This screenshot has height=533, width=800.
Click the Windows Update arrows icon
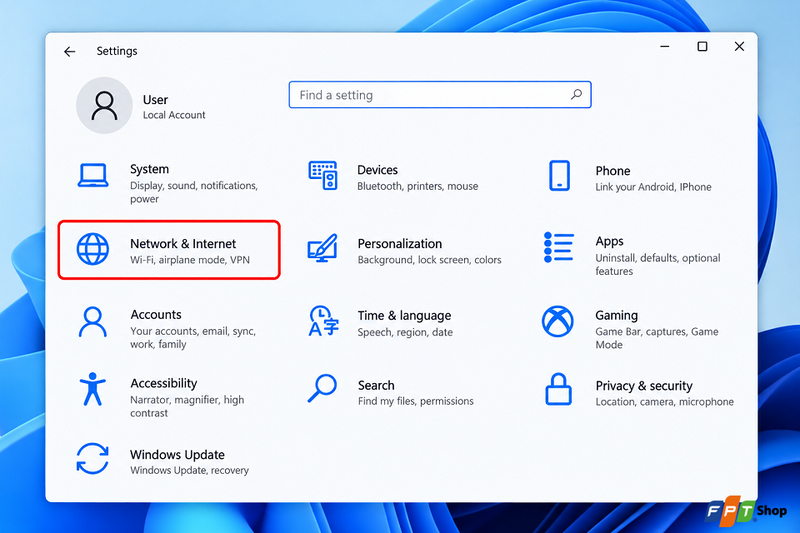click(92, 459)
